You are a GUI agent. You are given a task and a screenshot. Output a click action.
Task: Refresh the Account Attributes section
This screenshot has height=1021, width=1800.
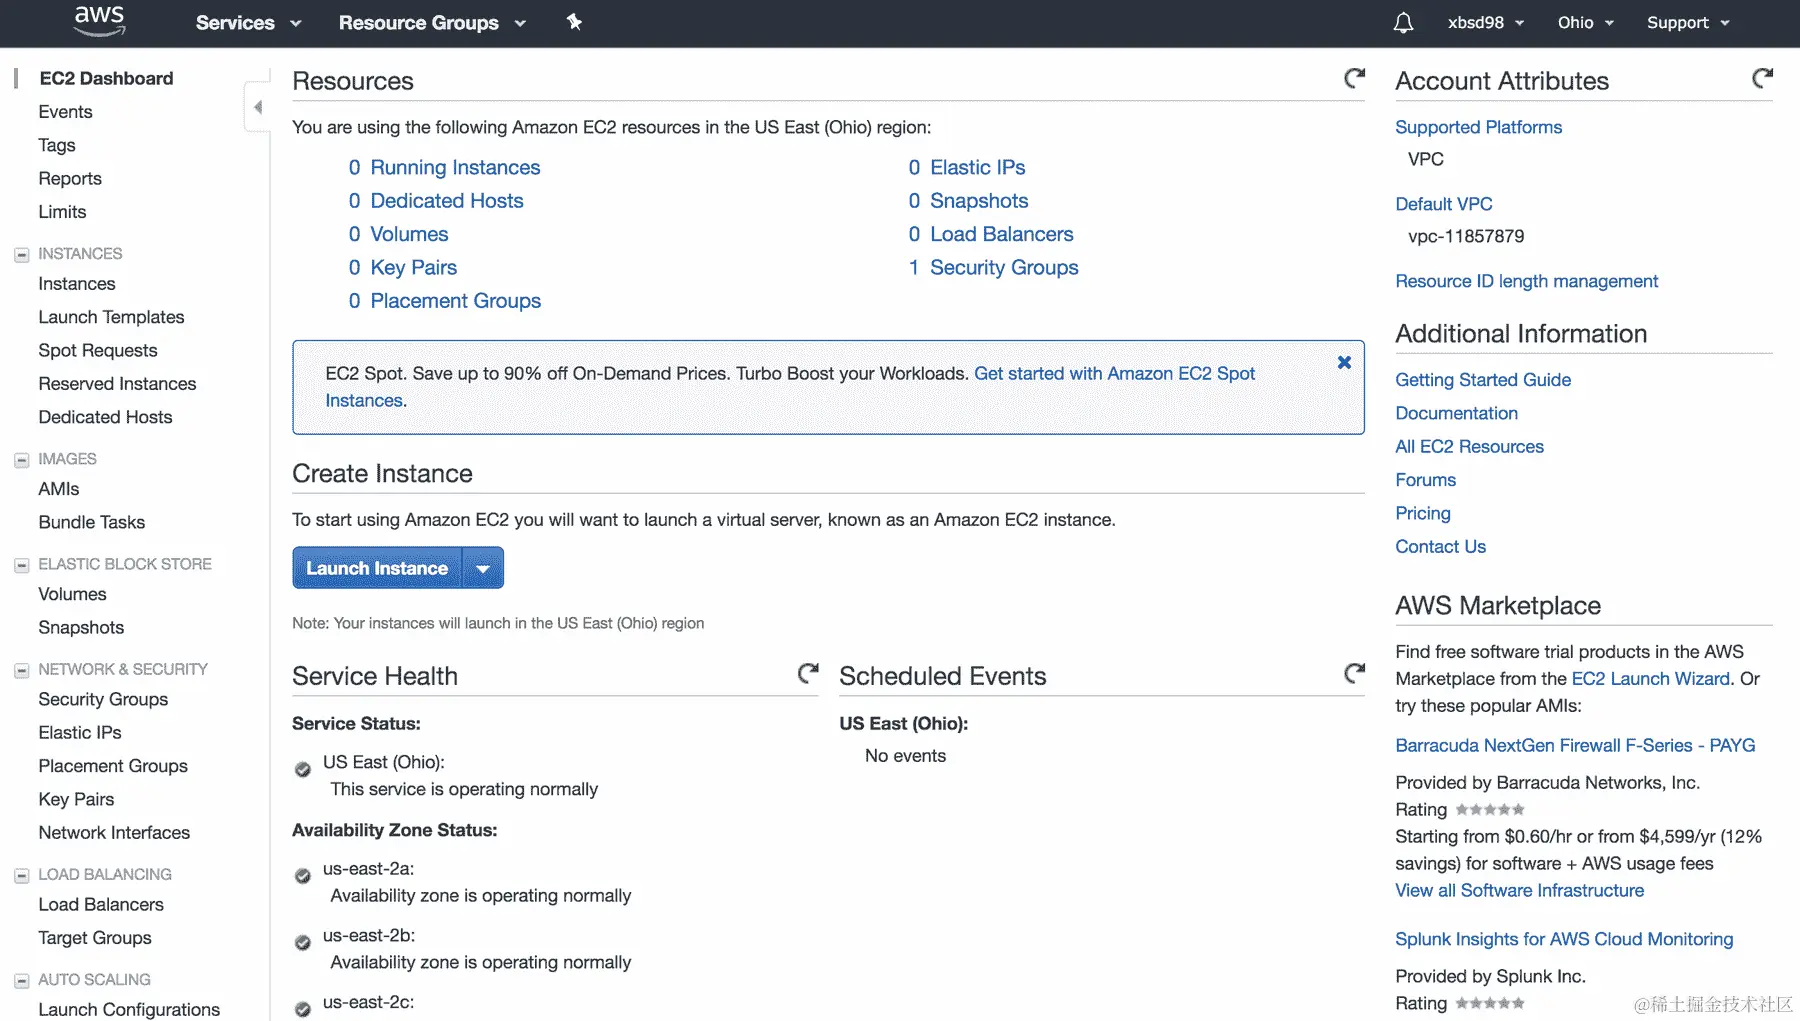coord(1762,79)
